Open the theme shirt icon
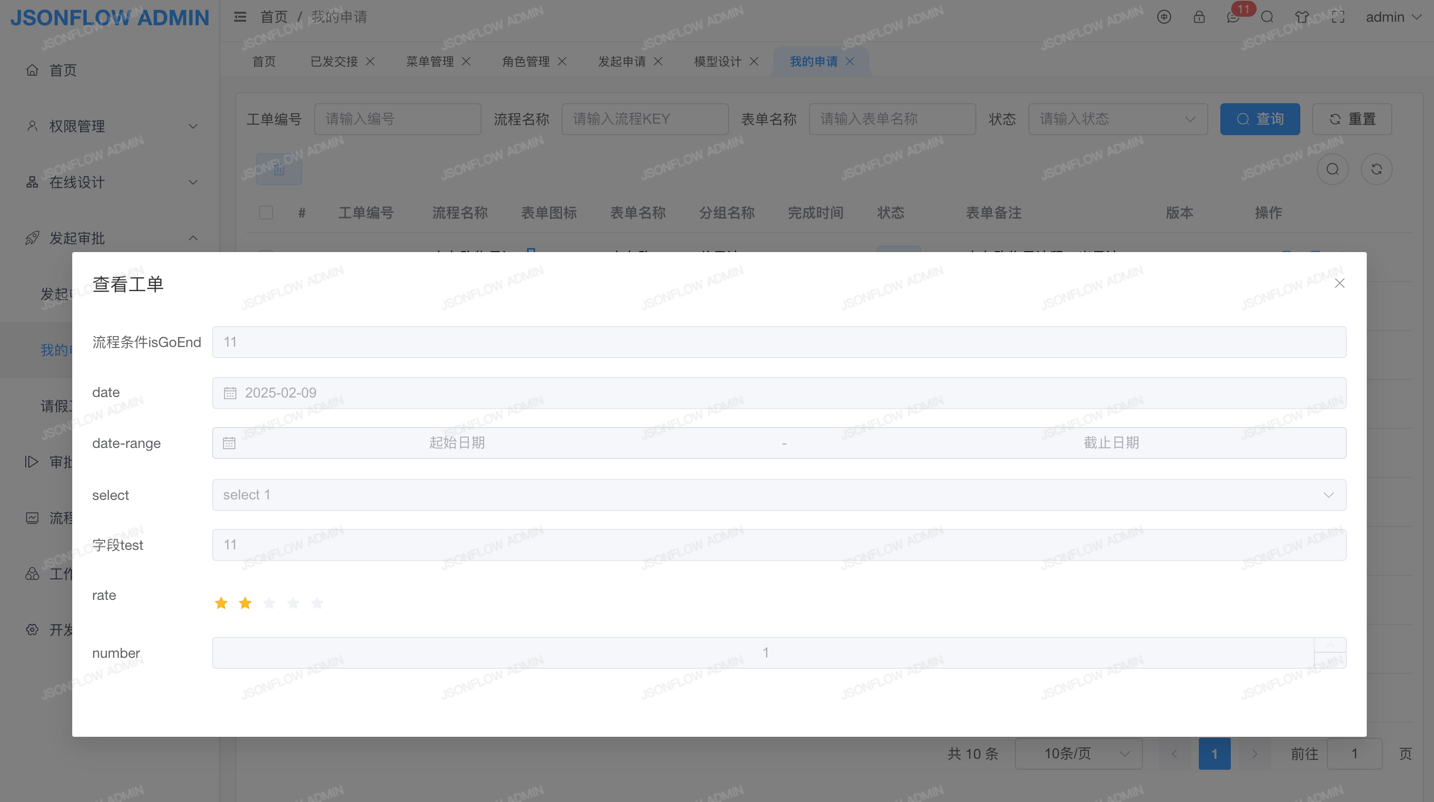This screenshot has width=1434, height=802. pyautogui.click(x=1302, y=17)
